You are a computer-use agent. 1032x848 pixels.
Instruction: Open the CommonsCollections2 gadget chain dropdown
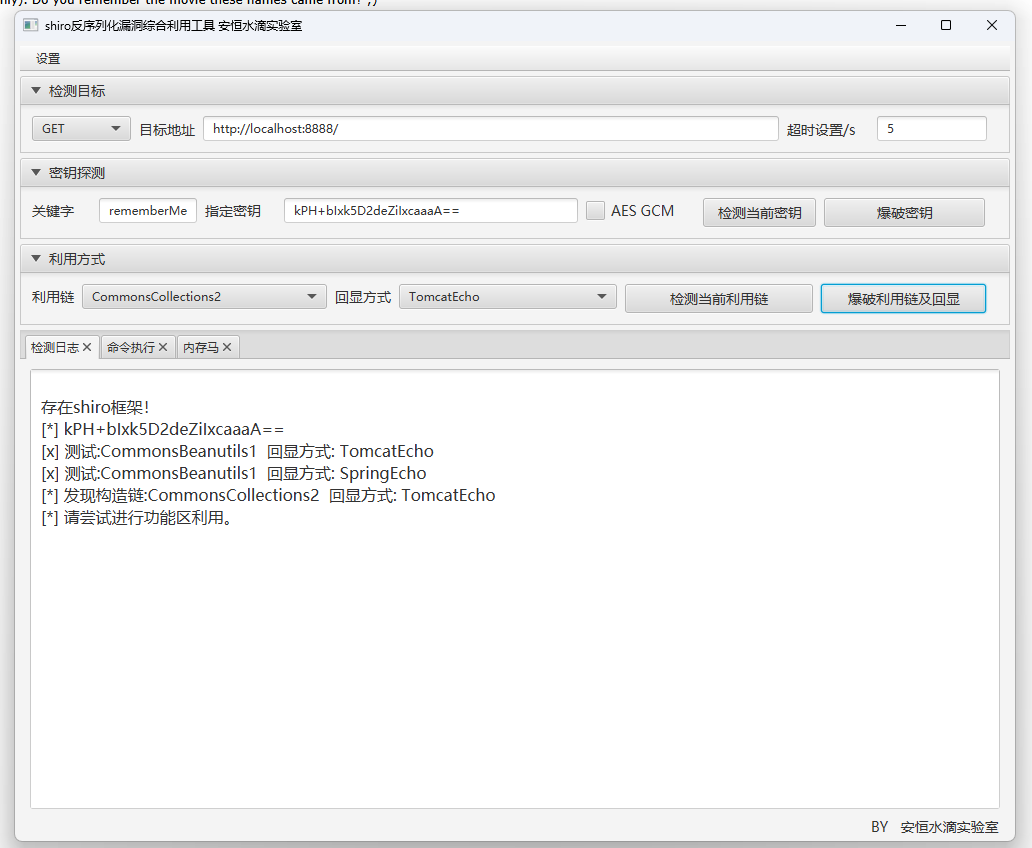(204, 297)
